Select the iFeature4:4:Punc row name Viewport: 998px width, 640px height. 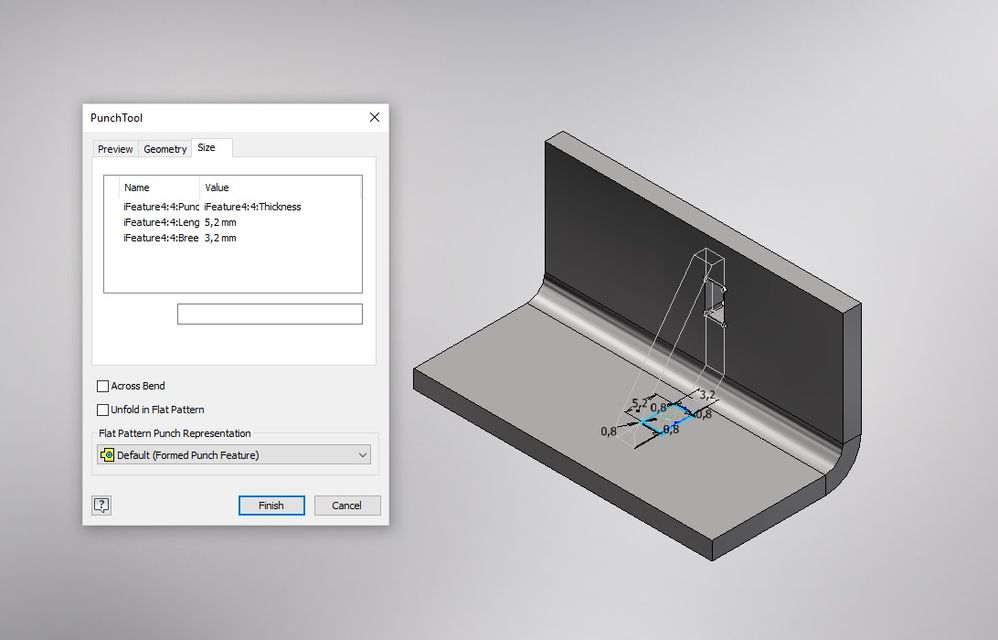tap(161, 207)
